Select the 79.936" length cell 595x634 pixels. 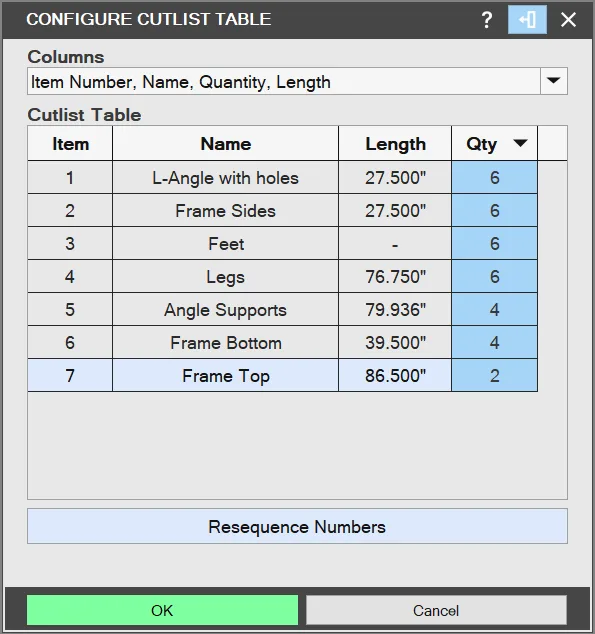395,310
